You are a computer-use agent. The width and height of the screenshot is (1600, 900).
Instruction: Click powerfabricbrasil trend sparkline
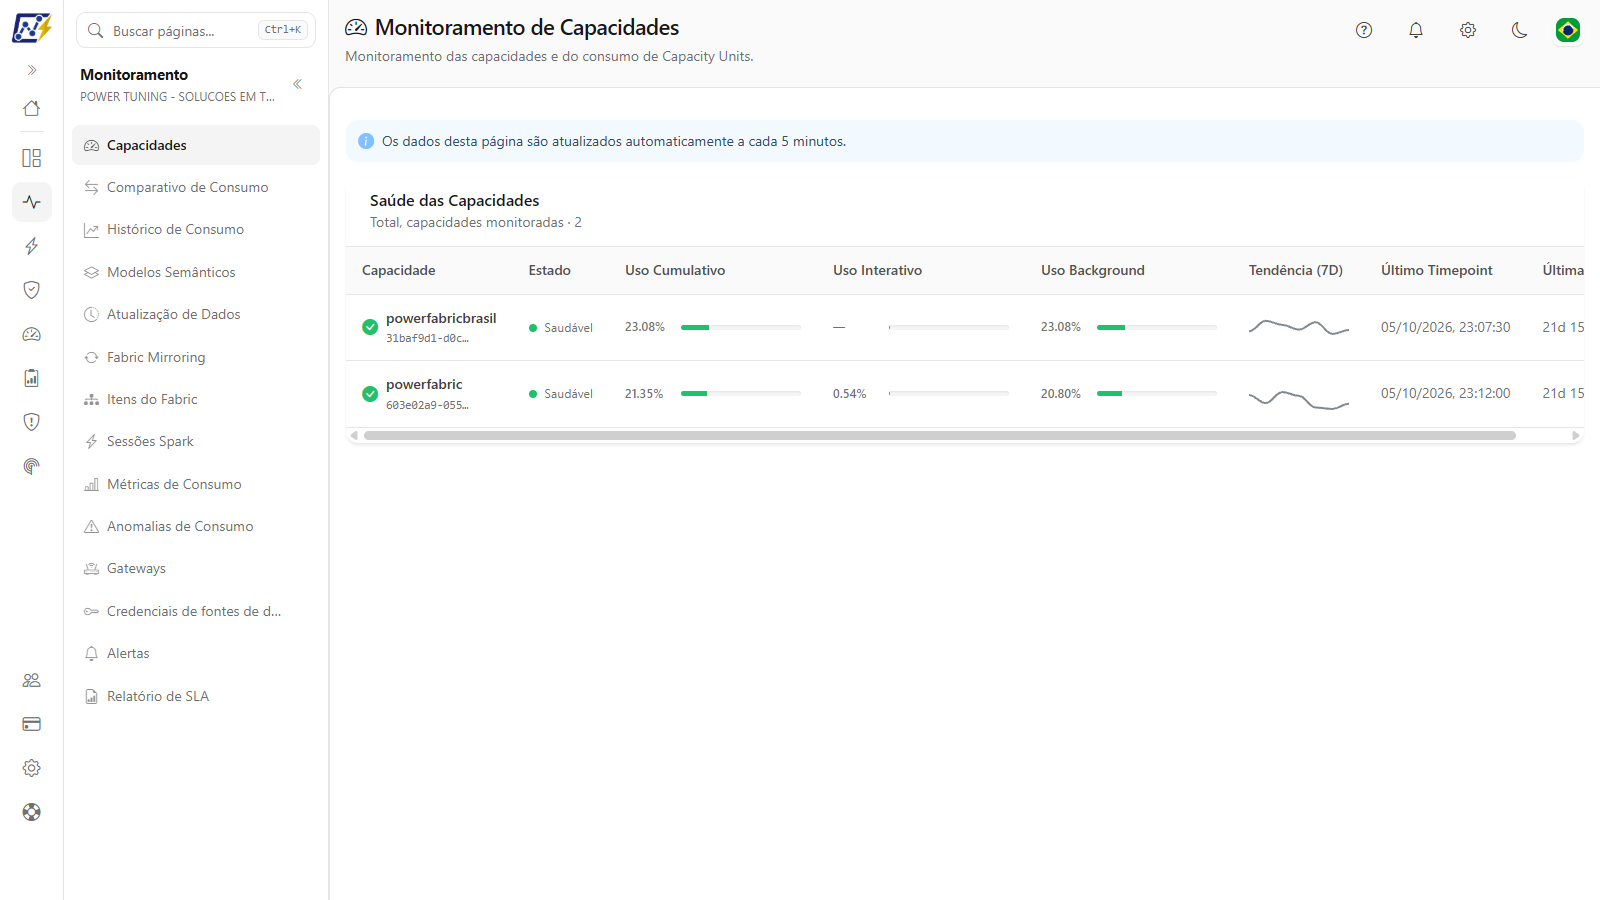1299,327
